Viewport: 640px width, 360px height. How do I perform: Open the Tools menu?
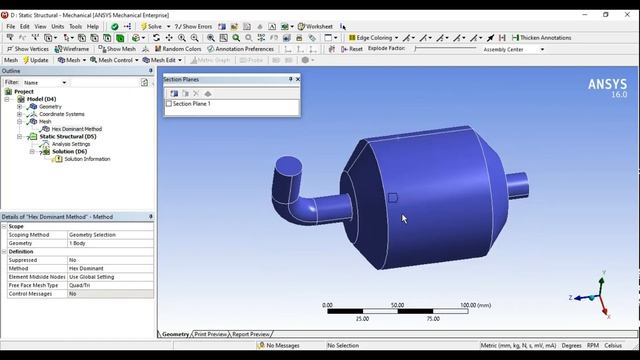[76, 27]
